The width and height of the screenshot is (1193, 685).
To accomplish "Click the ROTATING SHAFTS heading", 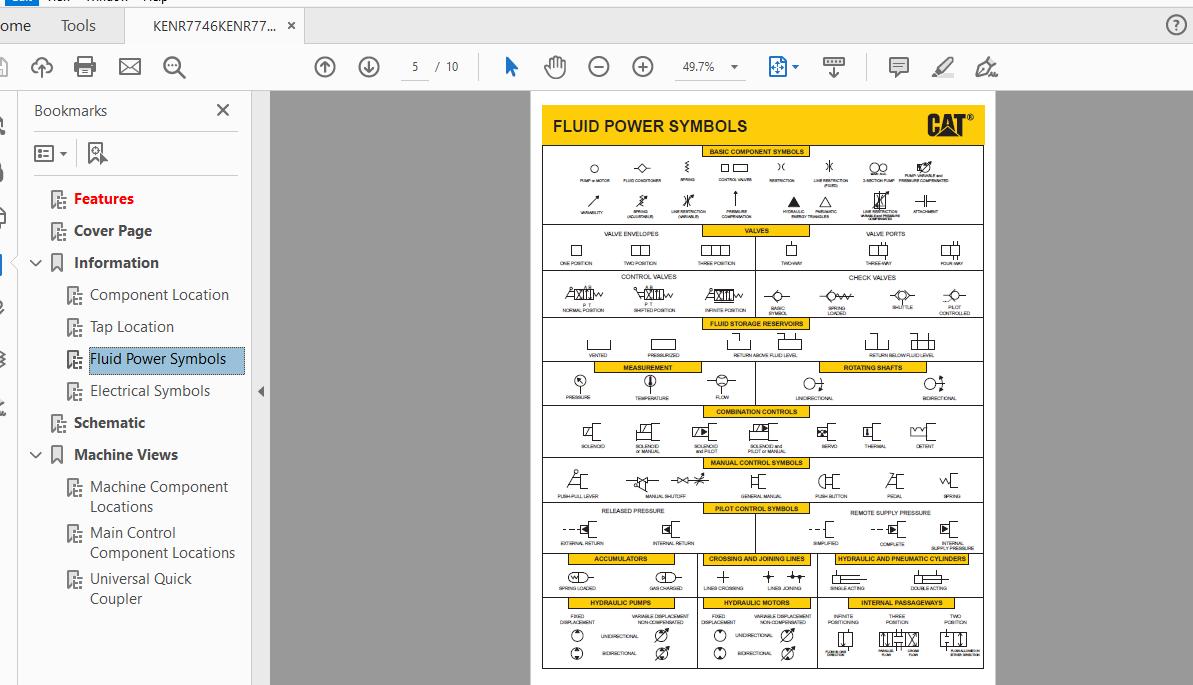I will pyautogui.click(x=873, y=368).
